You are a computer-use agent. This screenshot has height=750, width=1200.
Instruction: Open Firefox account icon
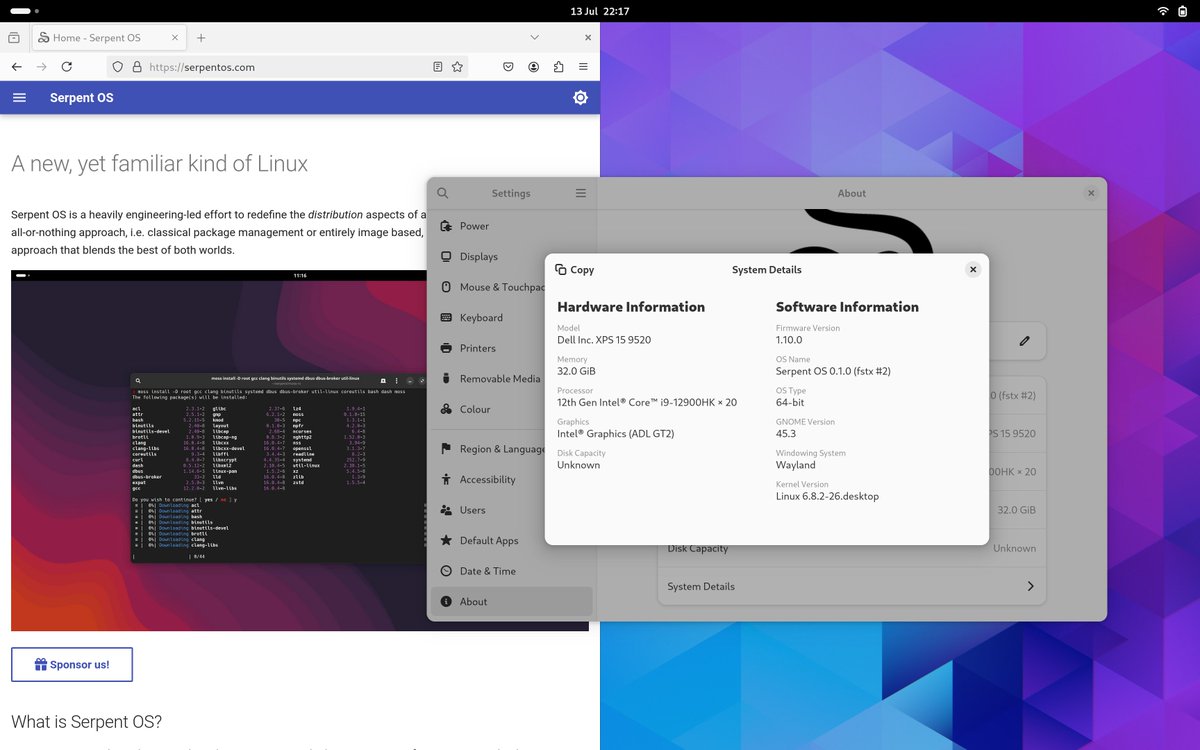pyautogui.click(x=534, y=67)
